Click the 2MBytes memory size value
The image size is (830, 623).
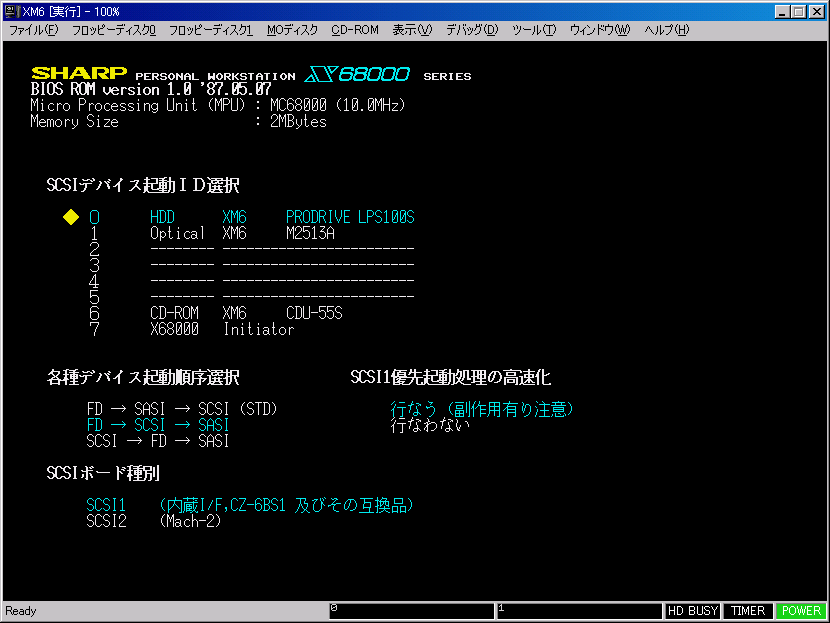point(298,122)
